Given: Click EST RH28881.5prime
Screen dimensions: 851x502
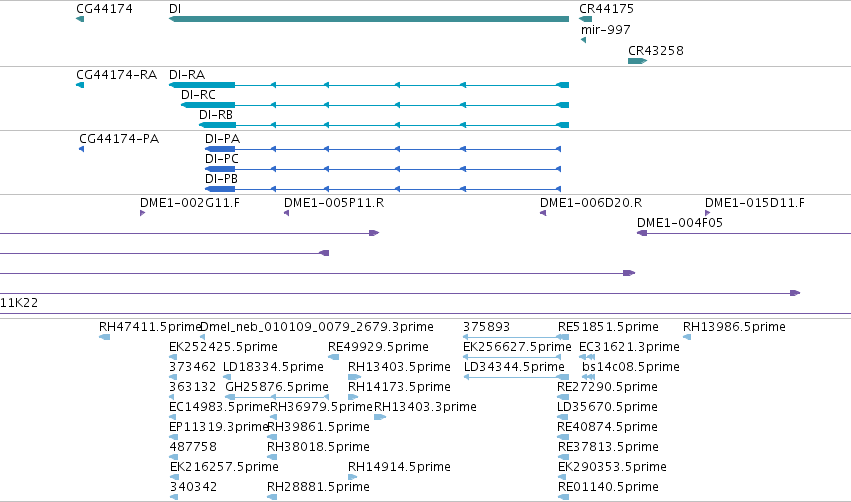Looking at the screenshot, I should coord(319,488).
